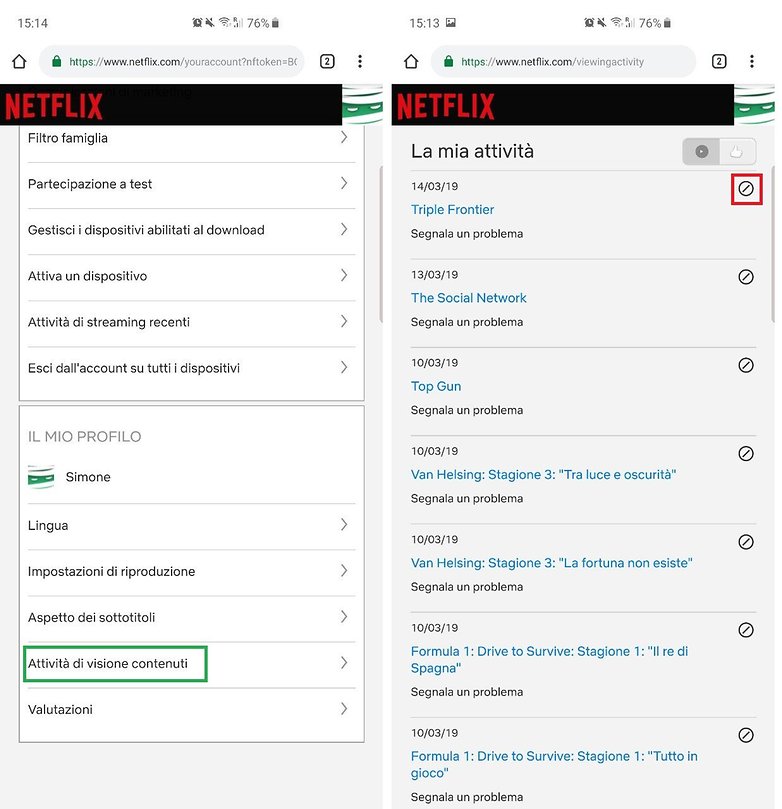This screenshot has height=809, width=782.
Task: Open Van Helsing "Tra luce e oscurità" link
Action: (543, 475)
